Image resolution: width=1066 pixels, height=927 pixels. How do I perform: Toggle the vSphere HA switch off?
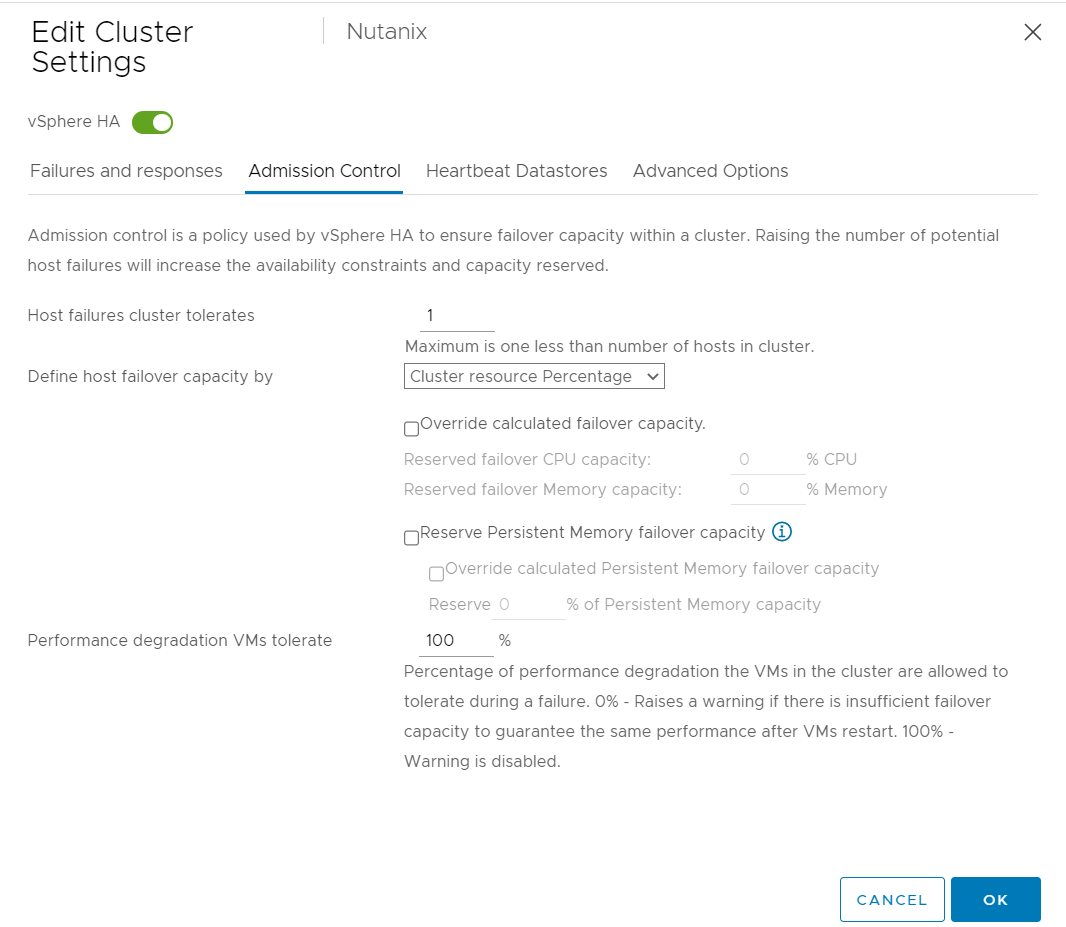pos(153,122)
